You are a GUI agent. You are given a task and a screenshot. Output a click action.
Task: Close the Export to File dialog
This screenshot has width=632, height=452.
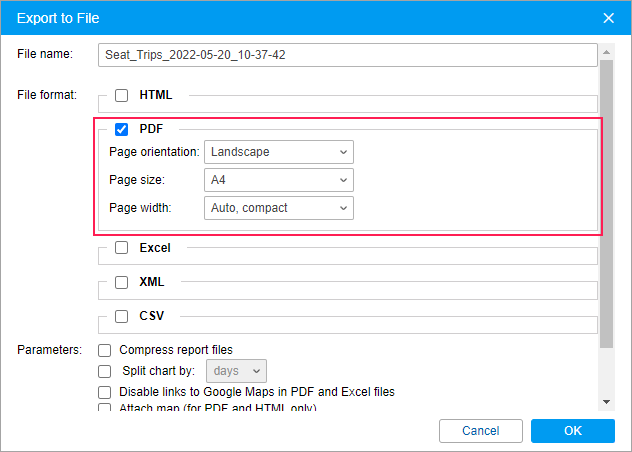[608, 18]
